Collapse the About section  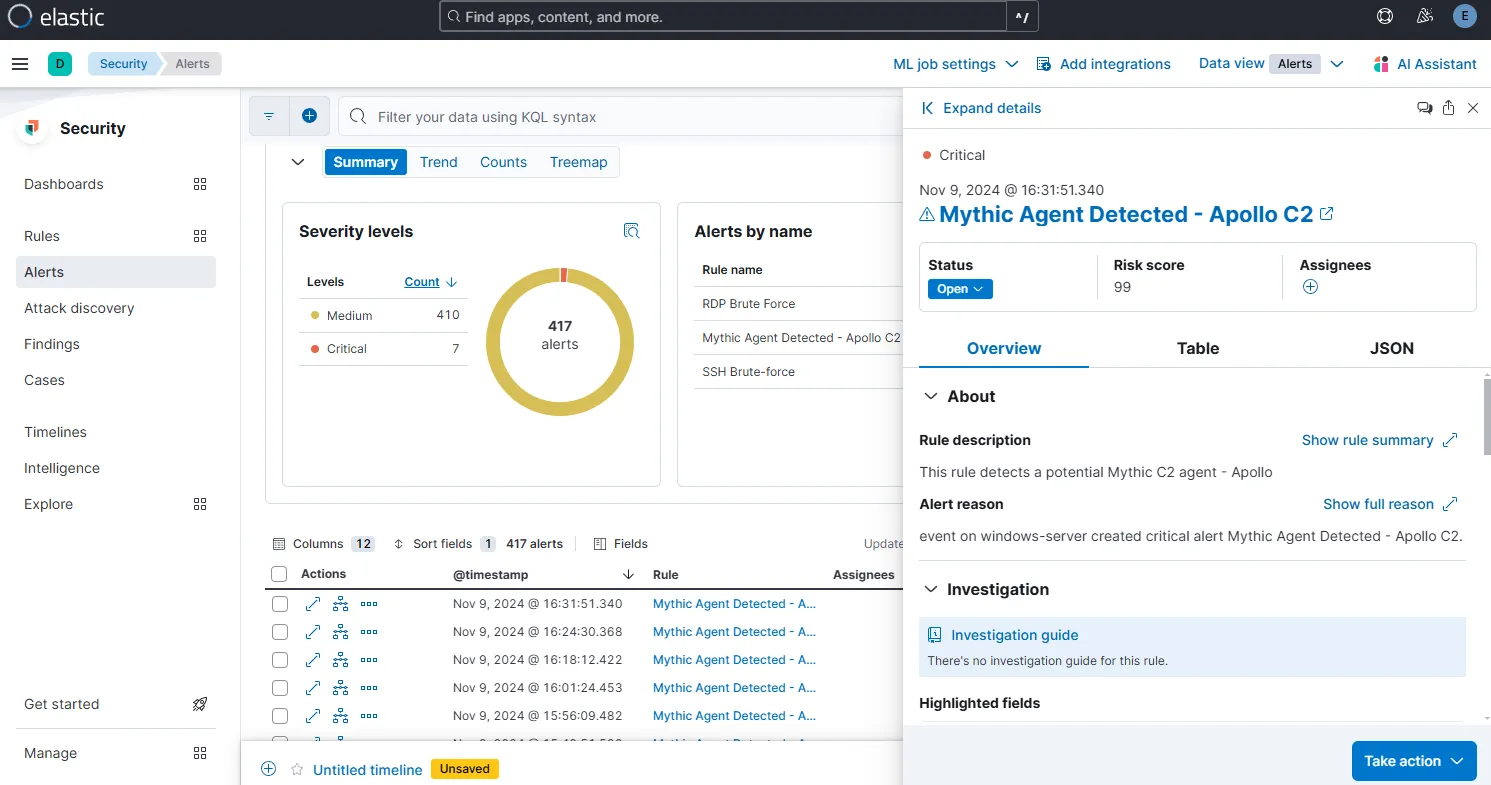[x=930, y=396]
